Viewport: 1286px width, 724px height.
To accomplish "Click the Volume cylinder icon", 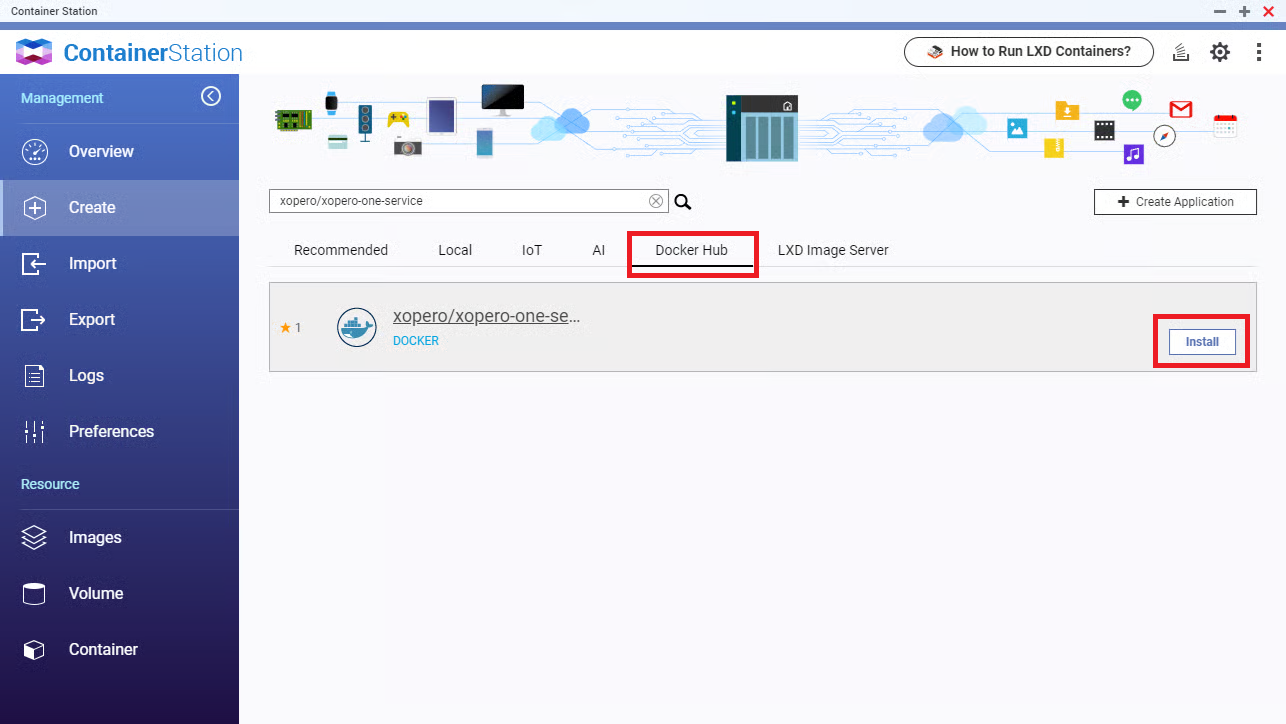I will [x=34, y=594].
